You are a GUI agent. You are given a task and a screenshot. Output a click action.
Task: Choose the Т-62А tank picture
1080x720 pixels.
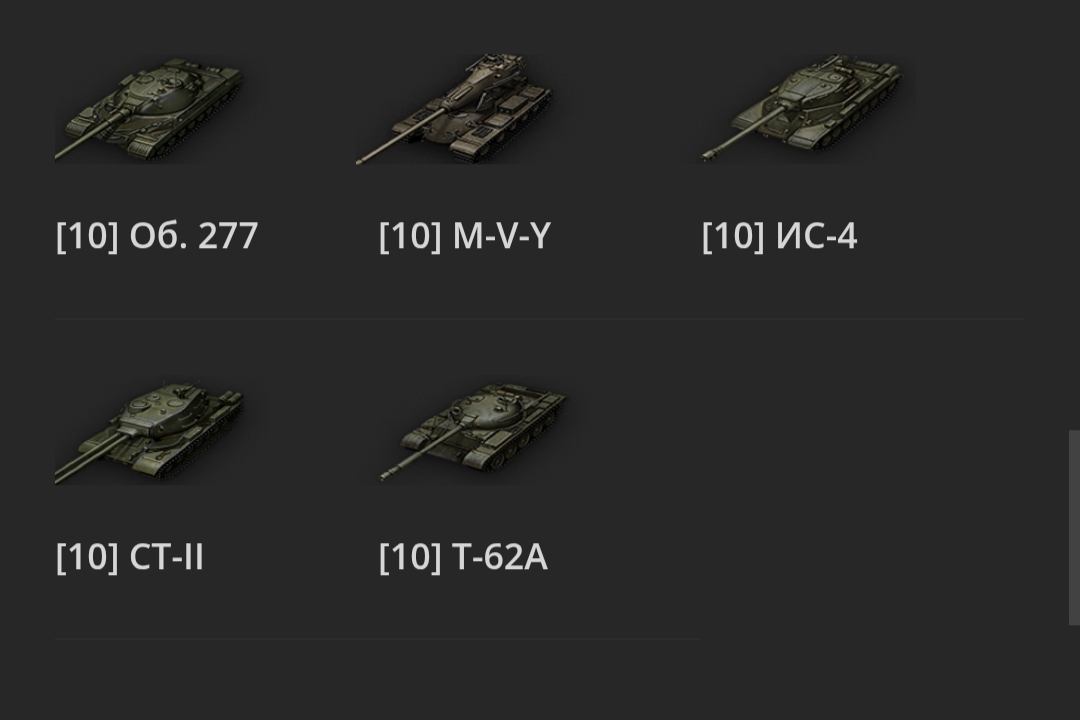[x=474, y=430]
